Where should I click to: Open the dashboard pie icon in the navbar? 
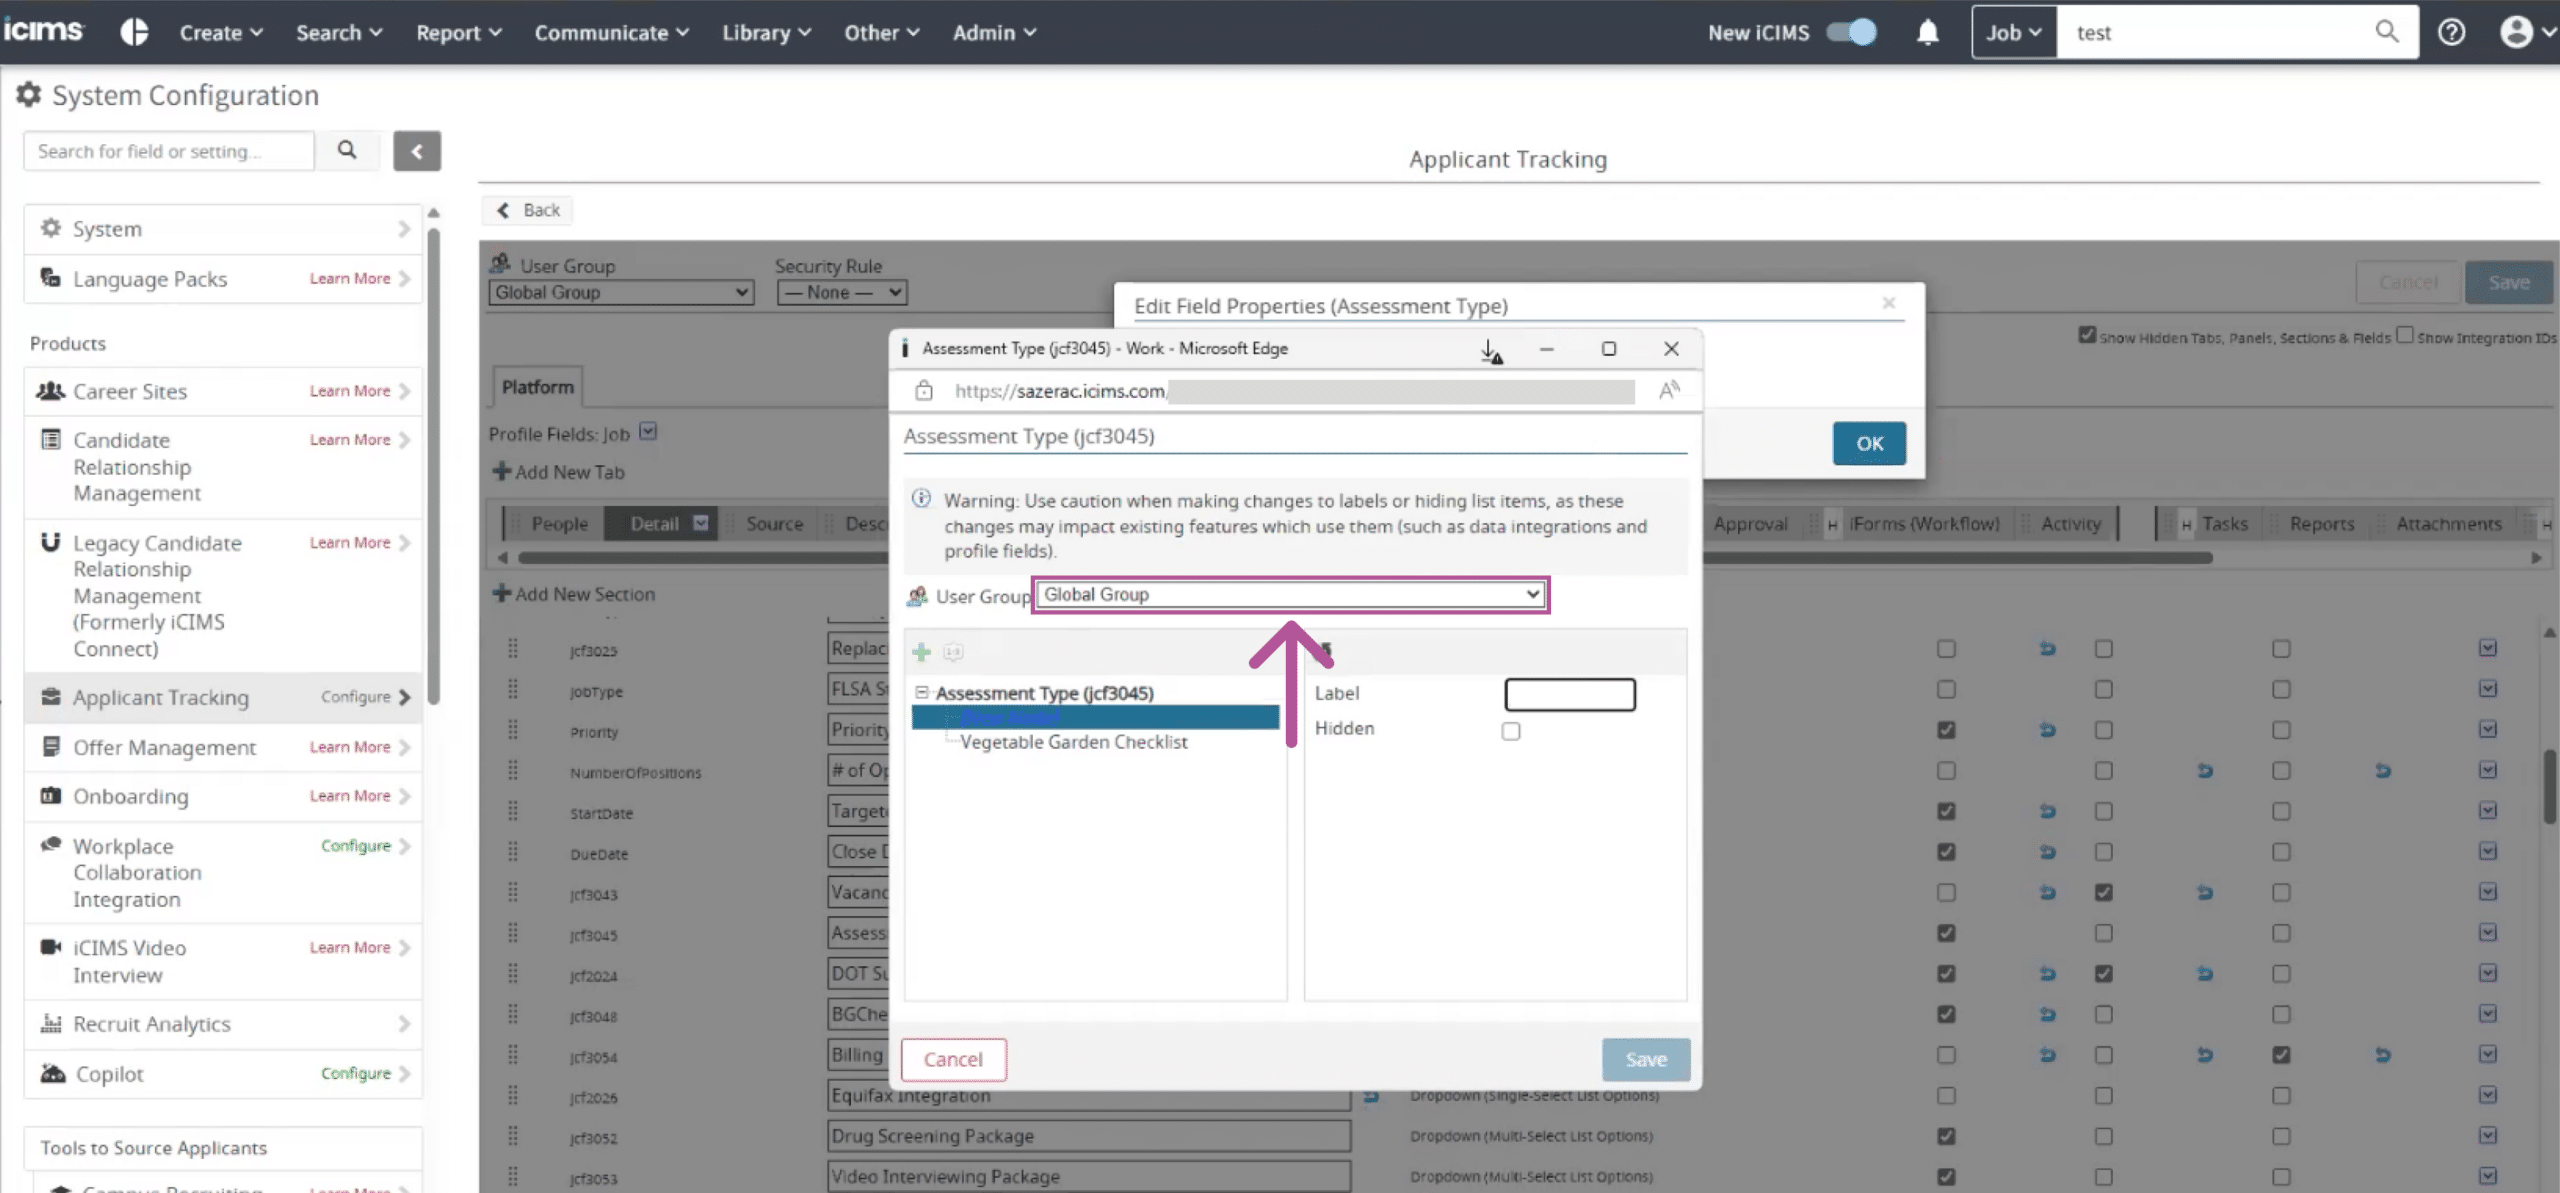coord(134,32)
